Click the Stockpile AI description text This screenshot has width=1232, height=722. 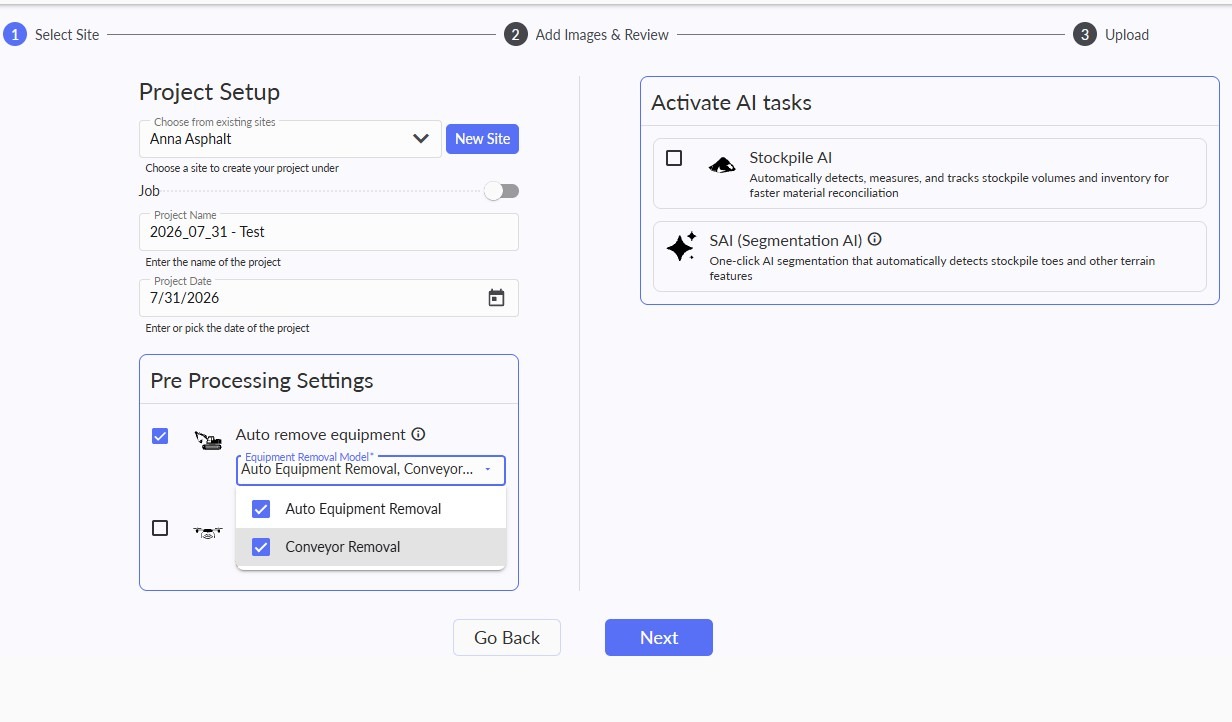coord(959,186)
